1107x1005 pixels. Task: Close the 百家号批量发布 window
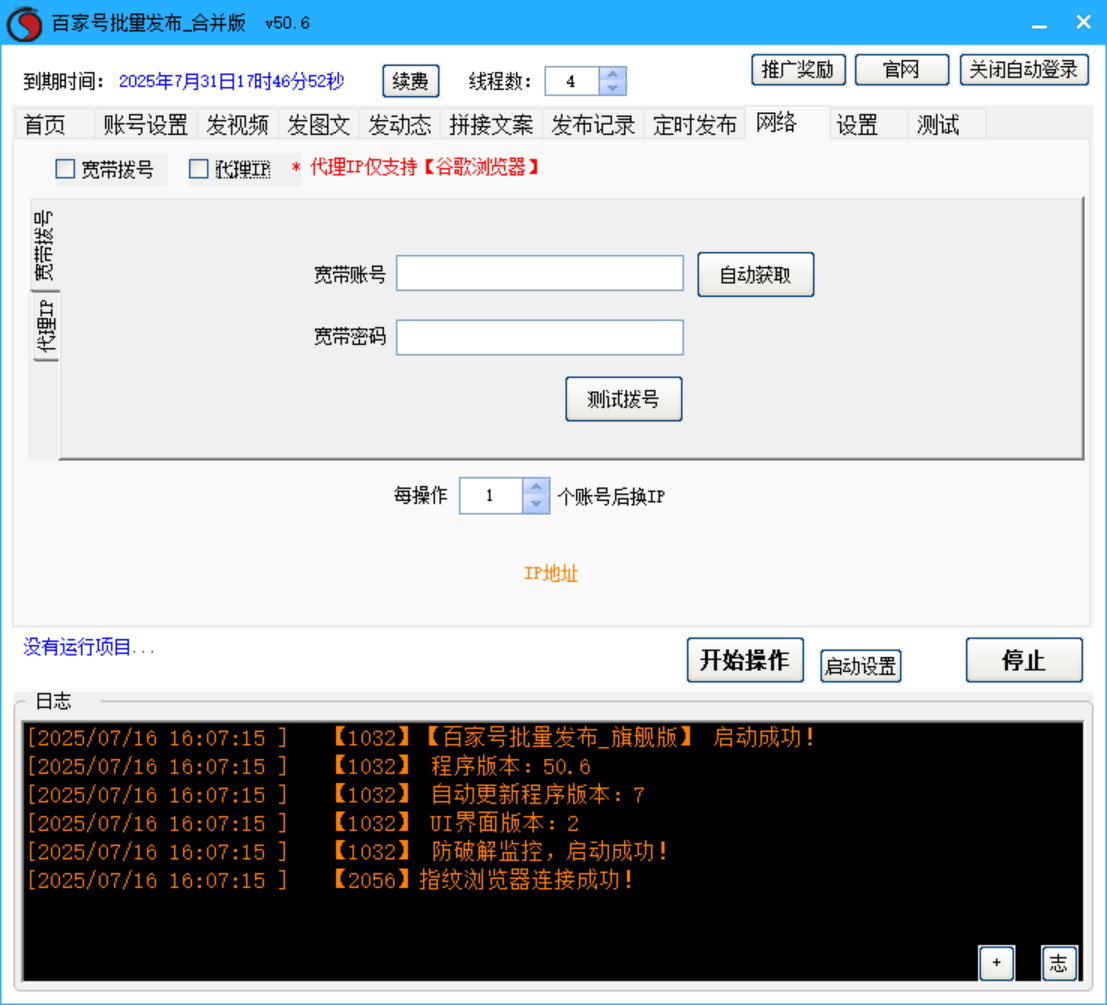coord(1084,23)
